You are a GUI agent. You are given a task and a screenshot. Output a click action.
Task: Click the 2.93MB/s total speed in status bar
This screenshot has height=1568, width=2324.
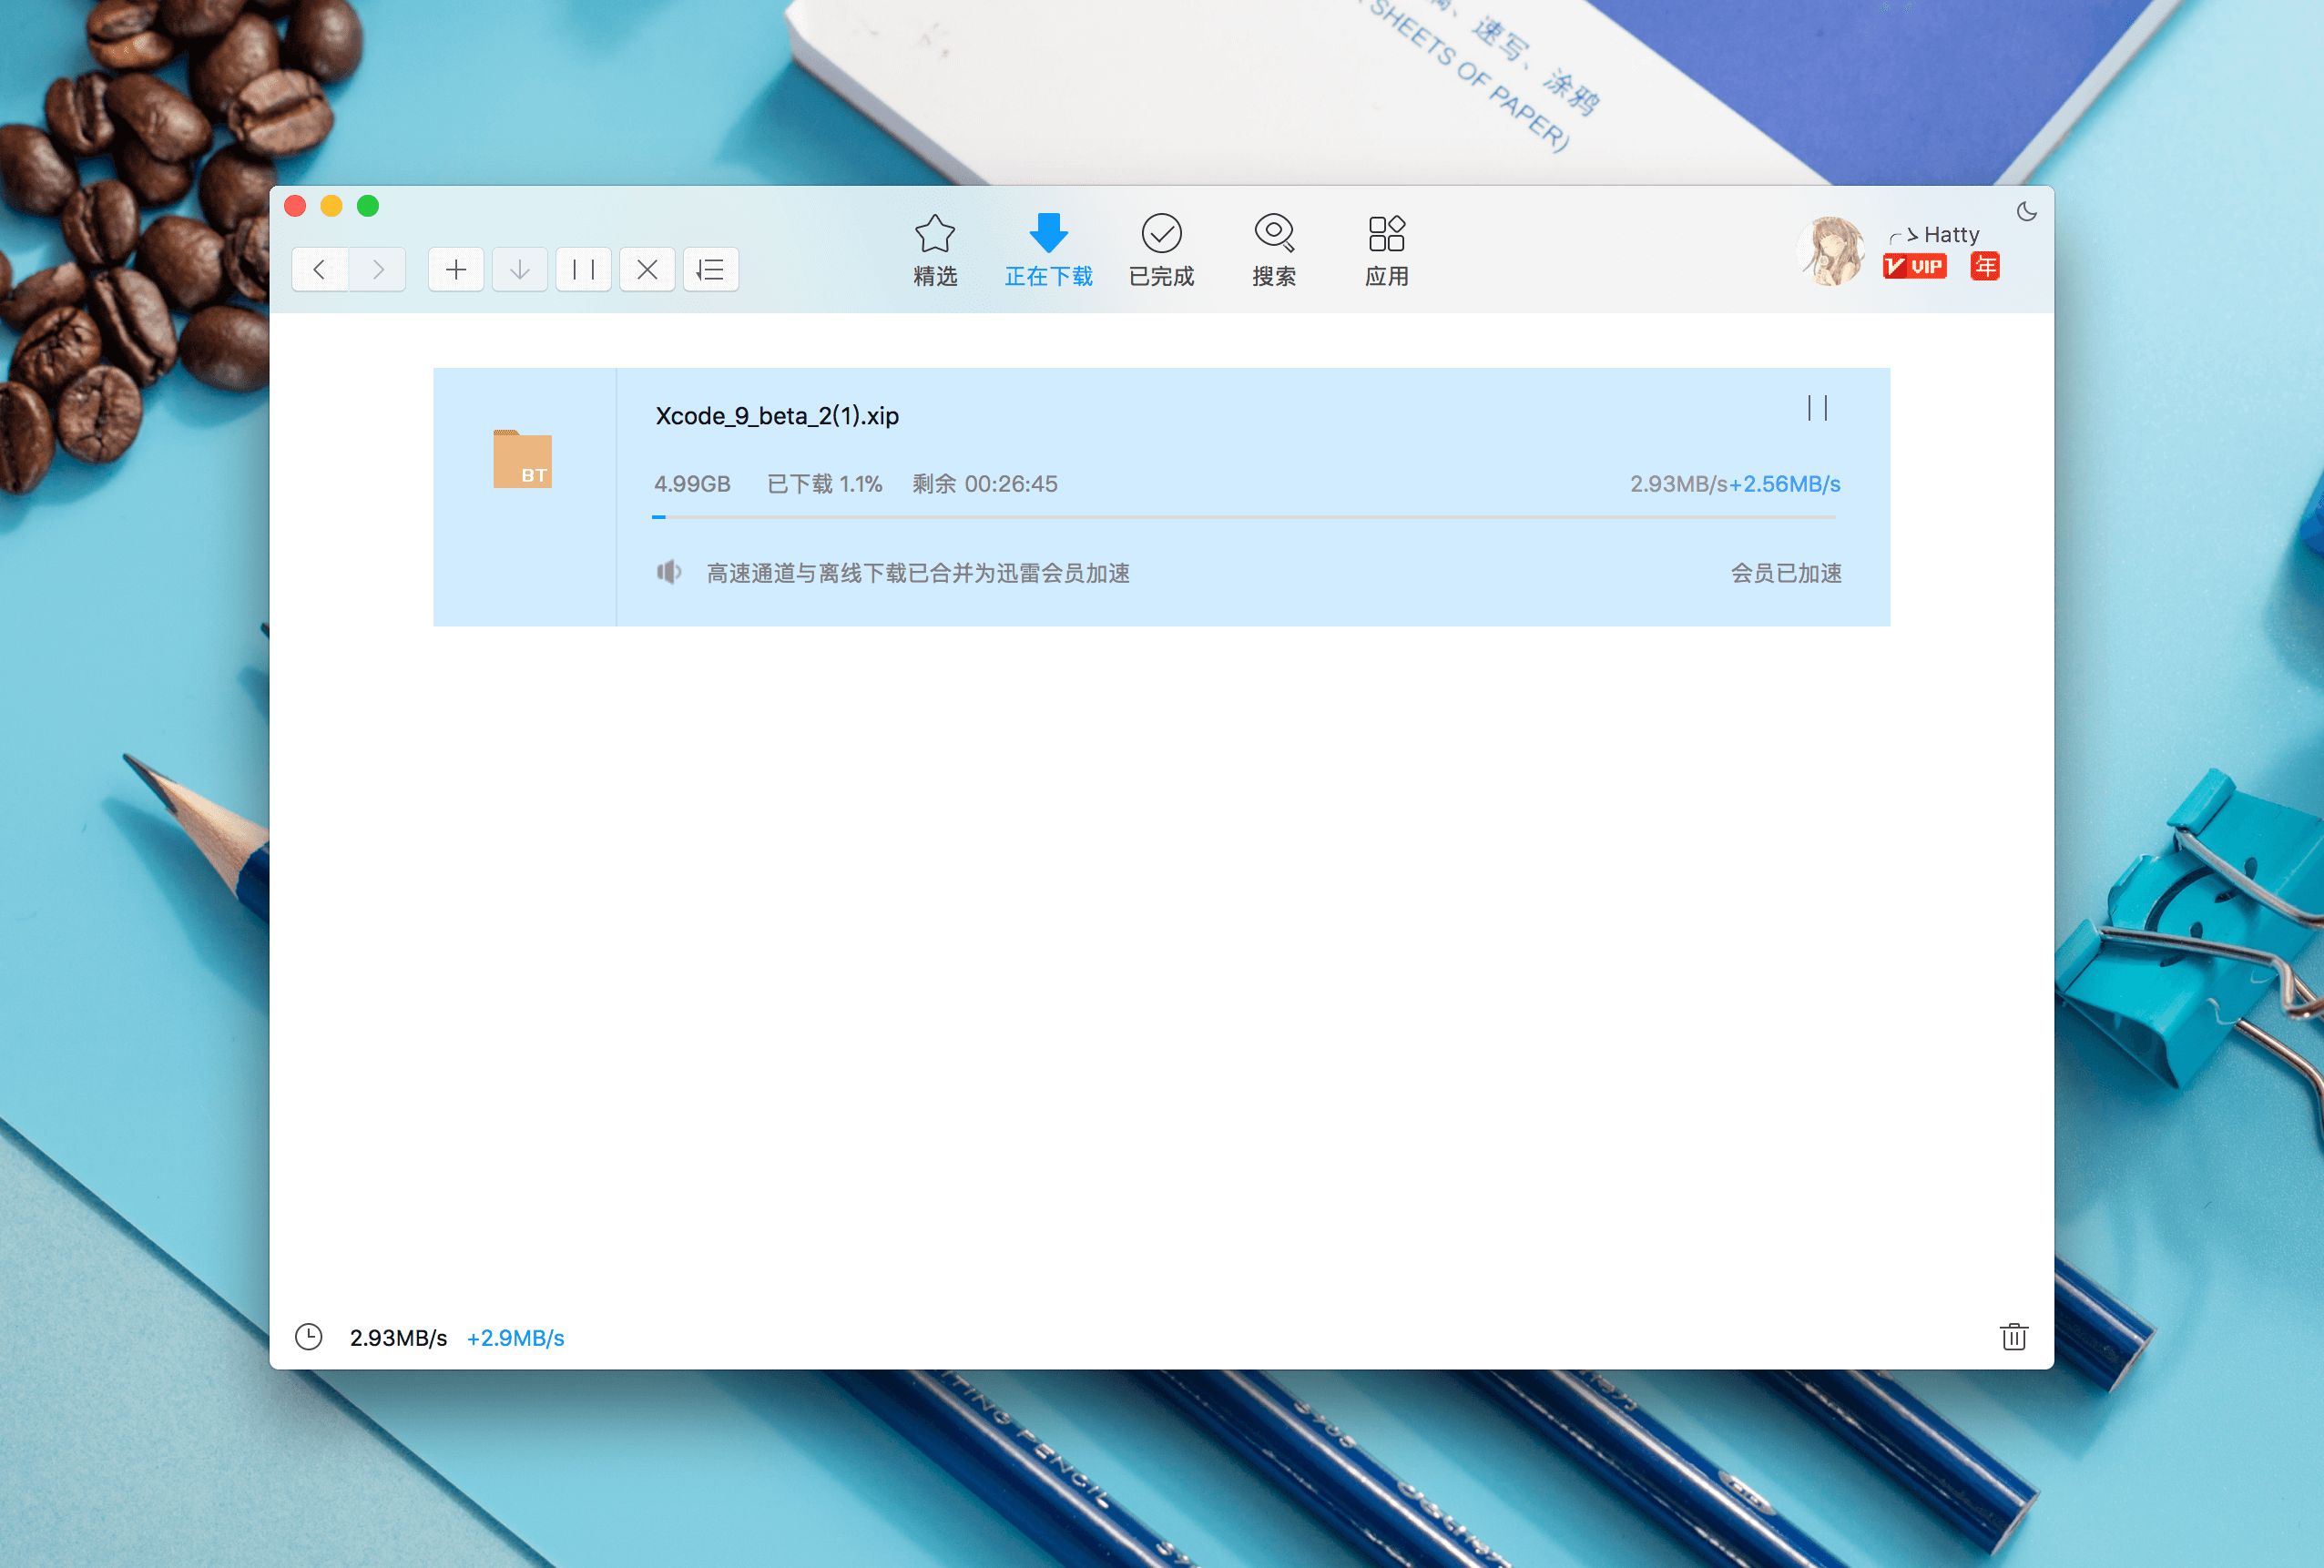(398, 1338)
